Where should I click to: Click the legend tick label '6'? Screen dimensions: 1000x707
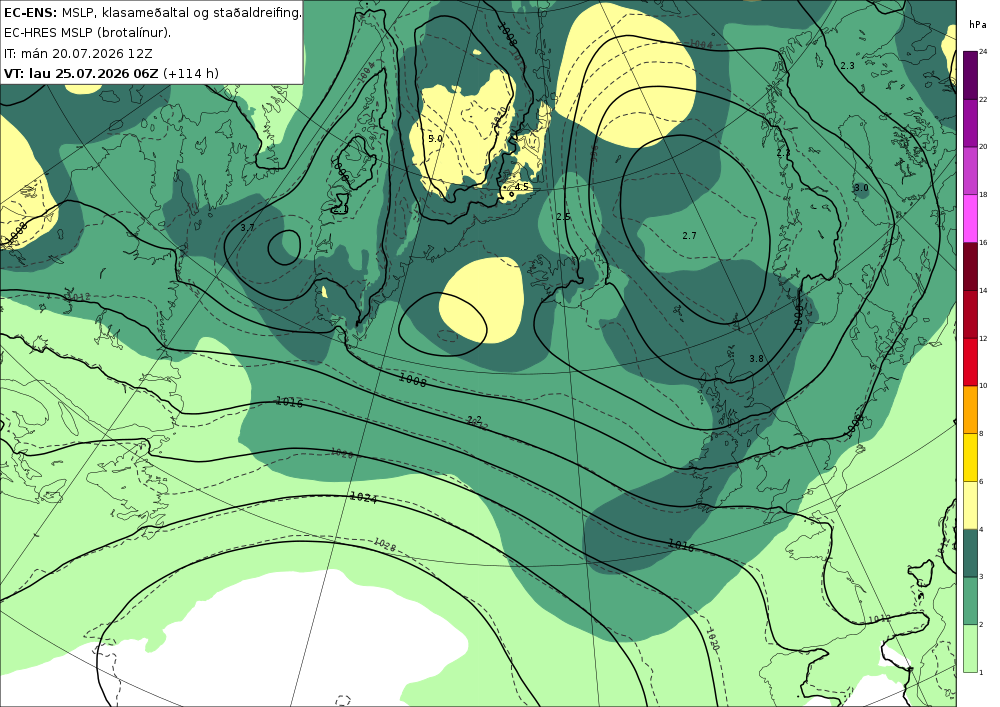coord(981,481)
